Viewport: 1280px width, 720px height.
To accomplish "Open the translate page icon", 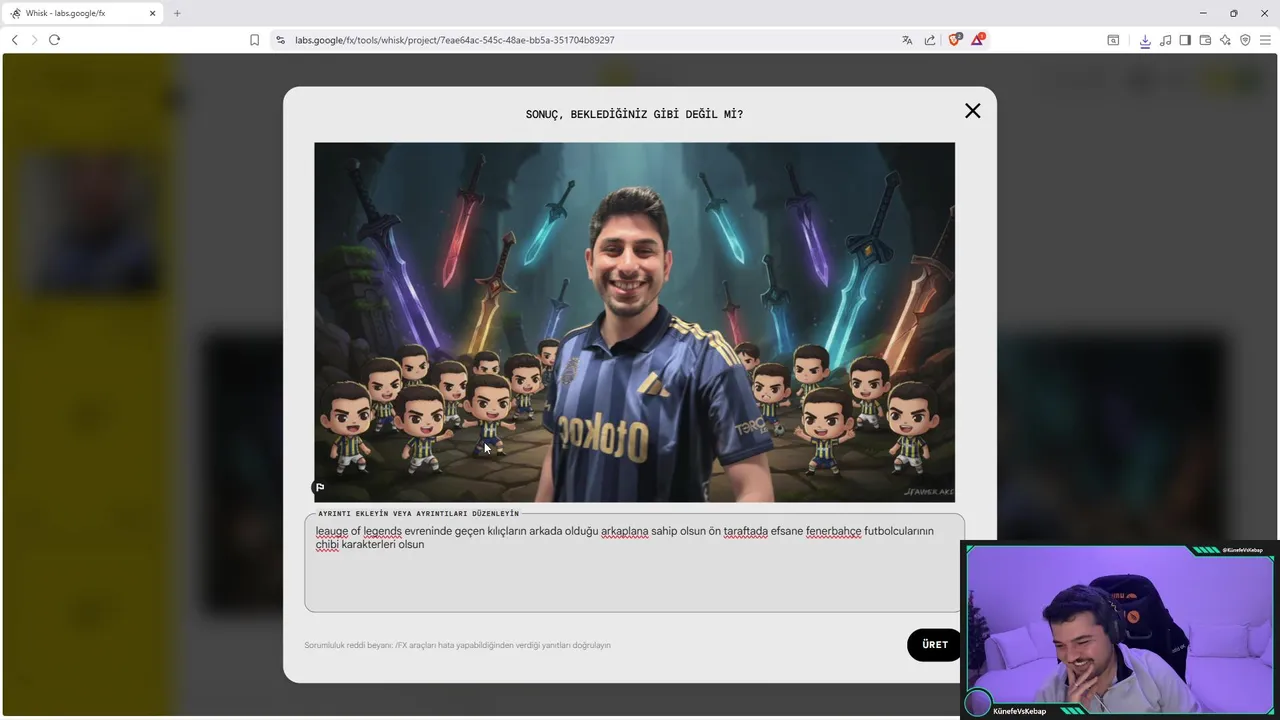I will tap(907, 40).
